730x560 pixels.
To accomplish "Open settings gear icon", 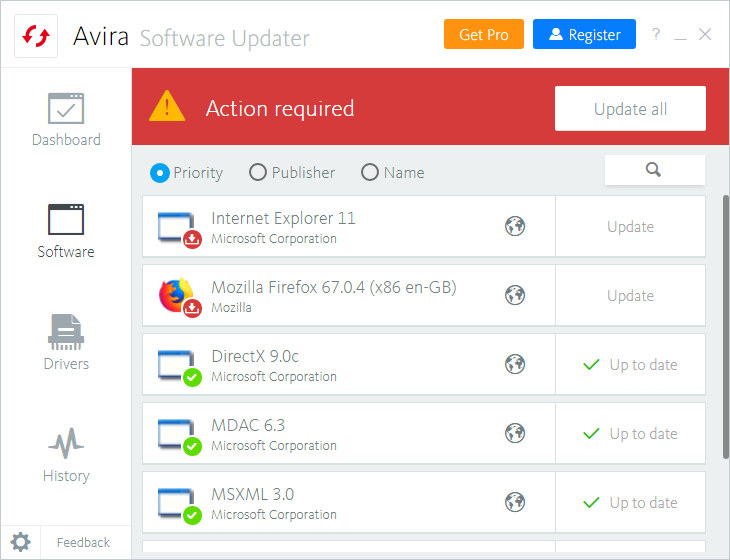I will coord(21,543).
